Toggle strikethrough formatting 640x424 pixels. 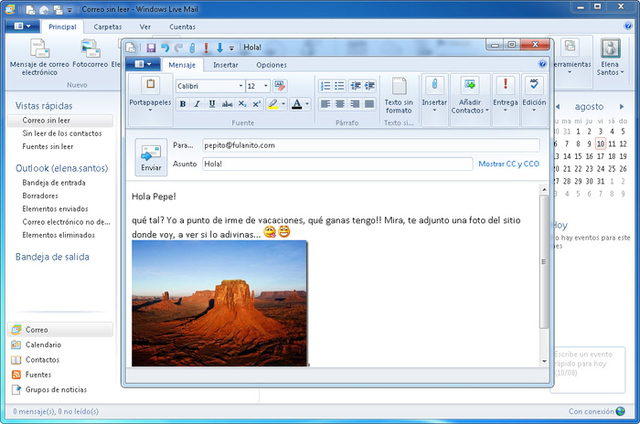pos(227,104)
